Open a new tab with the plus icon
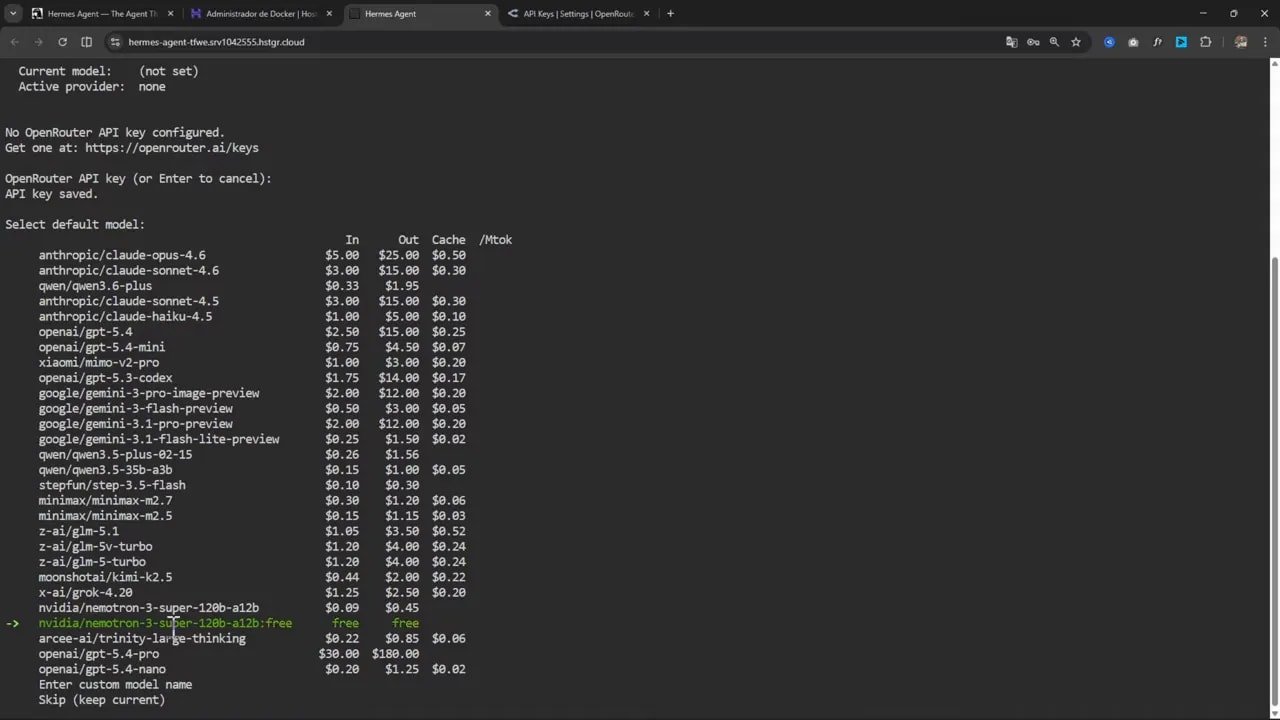Viewport: 1280px width, 720px height. point(670,14)
